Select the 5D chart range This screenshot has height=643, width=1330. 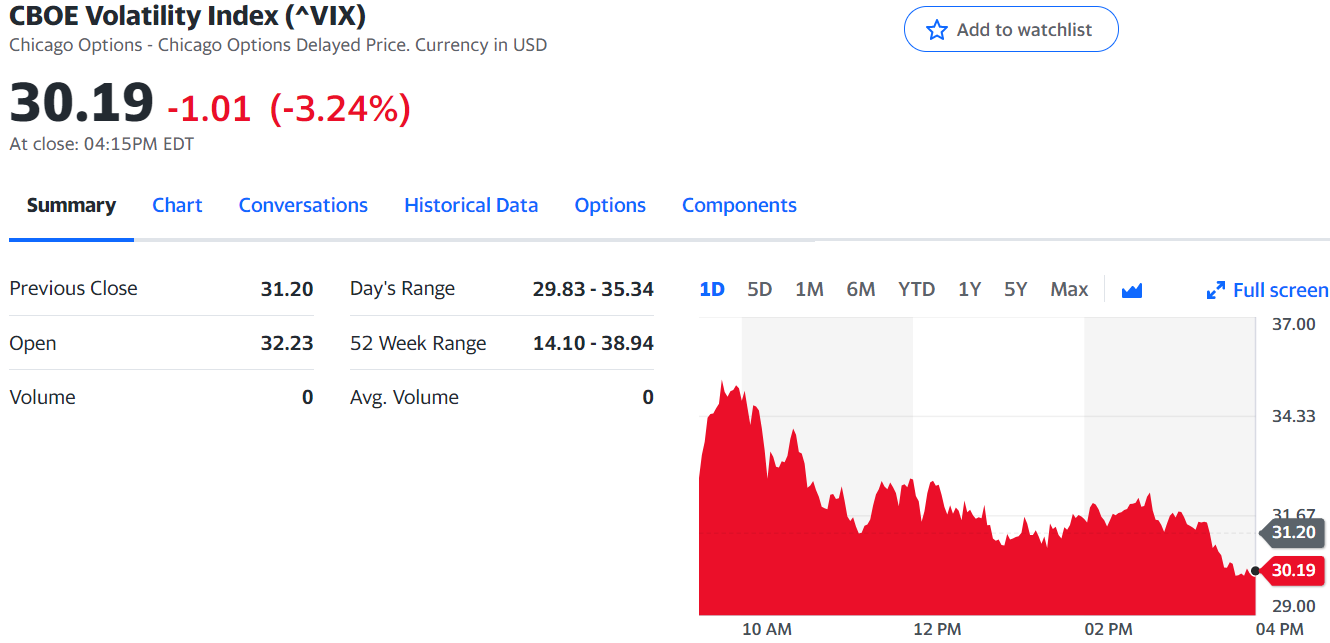(760, 289)
